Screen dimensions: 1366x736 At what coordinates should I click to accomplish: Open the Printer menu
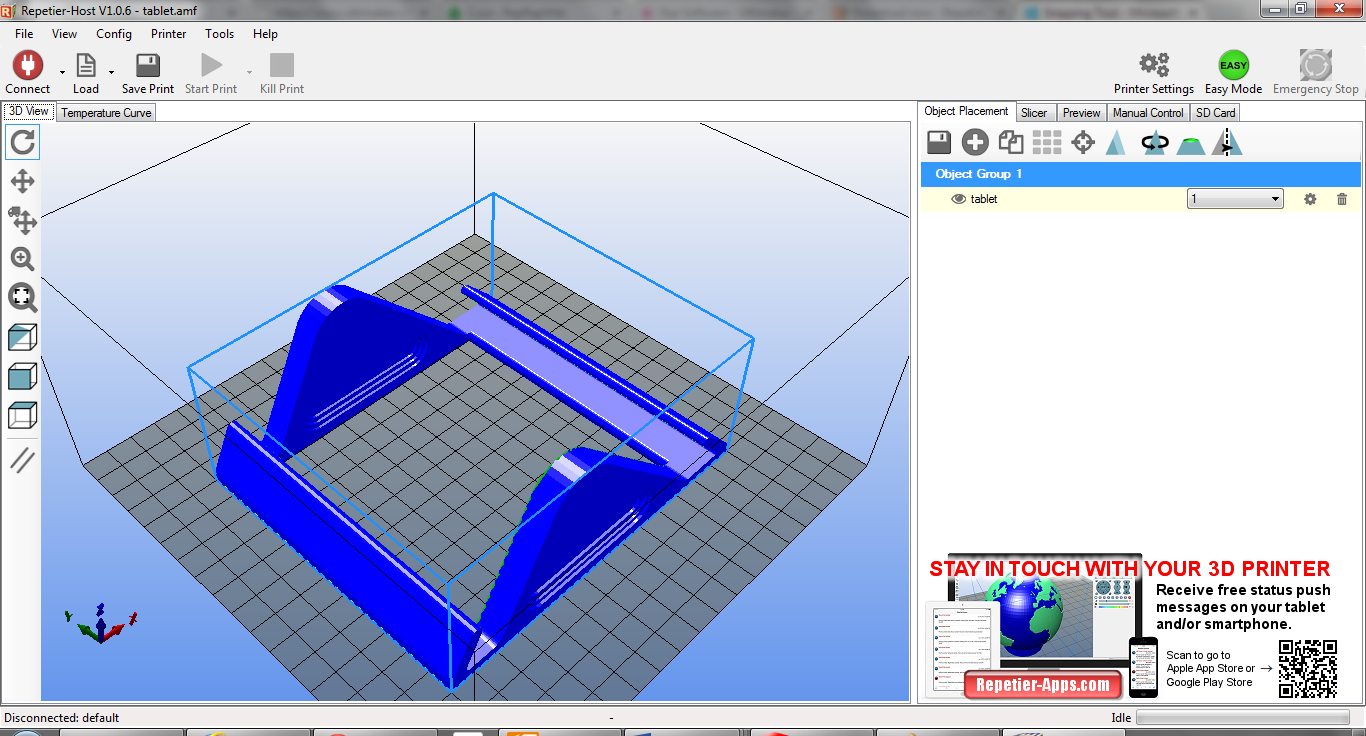[x=169, y=34]
